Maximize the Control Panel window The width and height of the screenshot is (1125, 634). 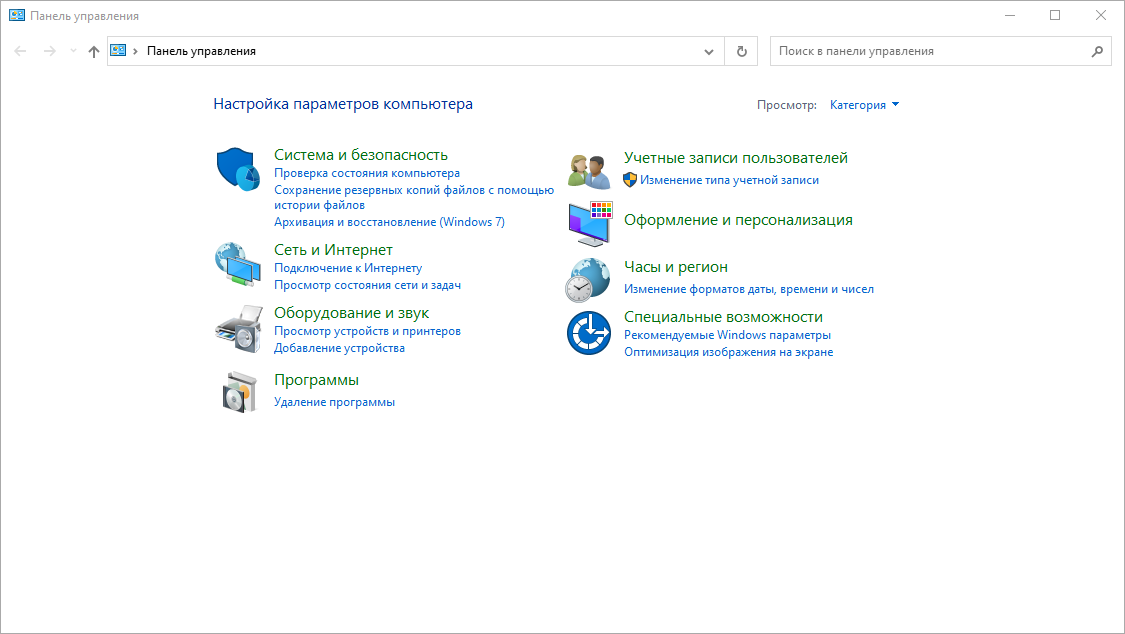(x=1055, y=15)
